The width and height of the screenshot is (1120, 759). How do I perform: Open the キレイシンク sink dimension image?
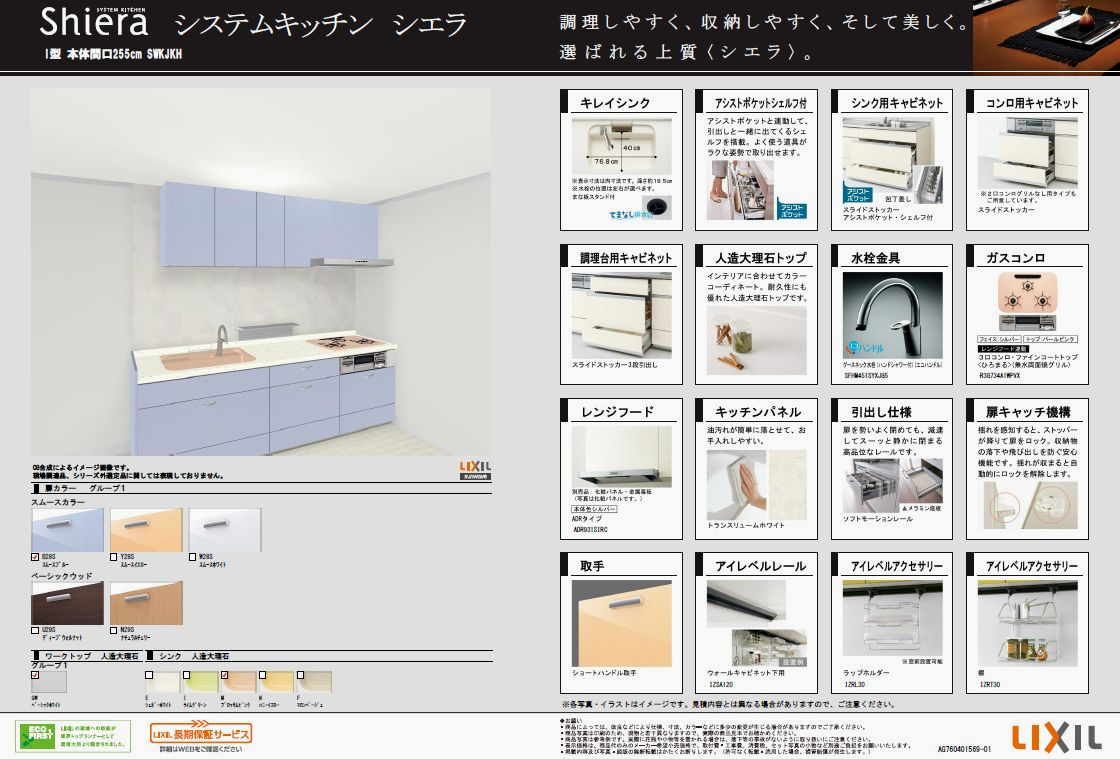point(621,147)
